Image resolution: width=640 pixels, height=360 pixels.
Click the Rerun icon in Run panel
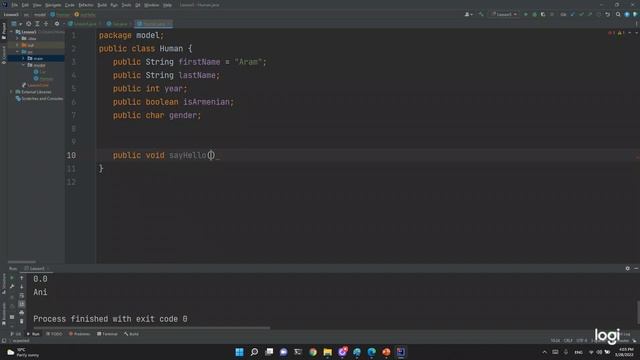click(12, 278)
